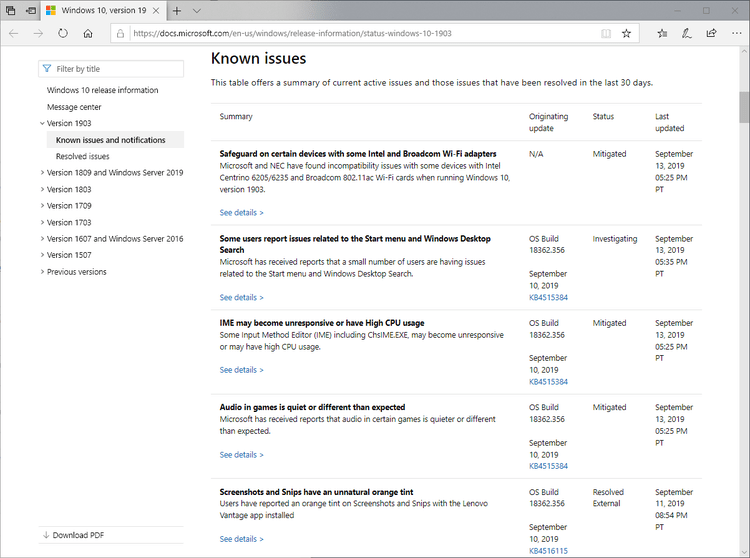Open KB4515384 link in Start menu row
The image size is (750, 558).
click(x=548, y=297)
